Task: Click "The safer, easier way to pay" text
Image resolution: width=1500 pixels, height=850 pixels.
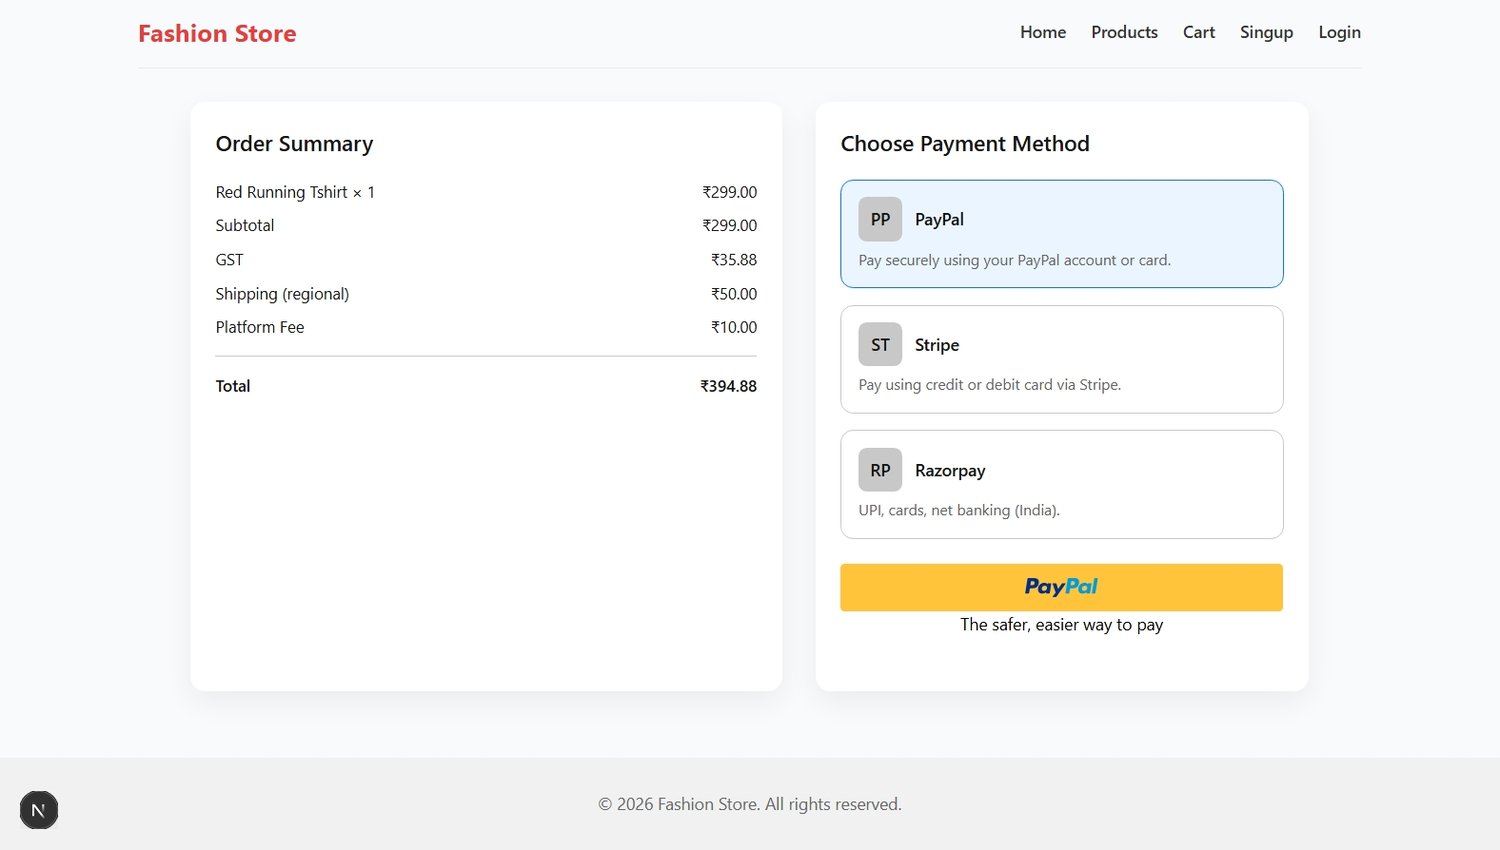Action: click(1061, 625)
